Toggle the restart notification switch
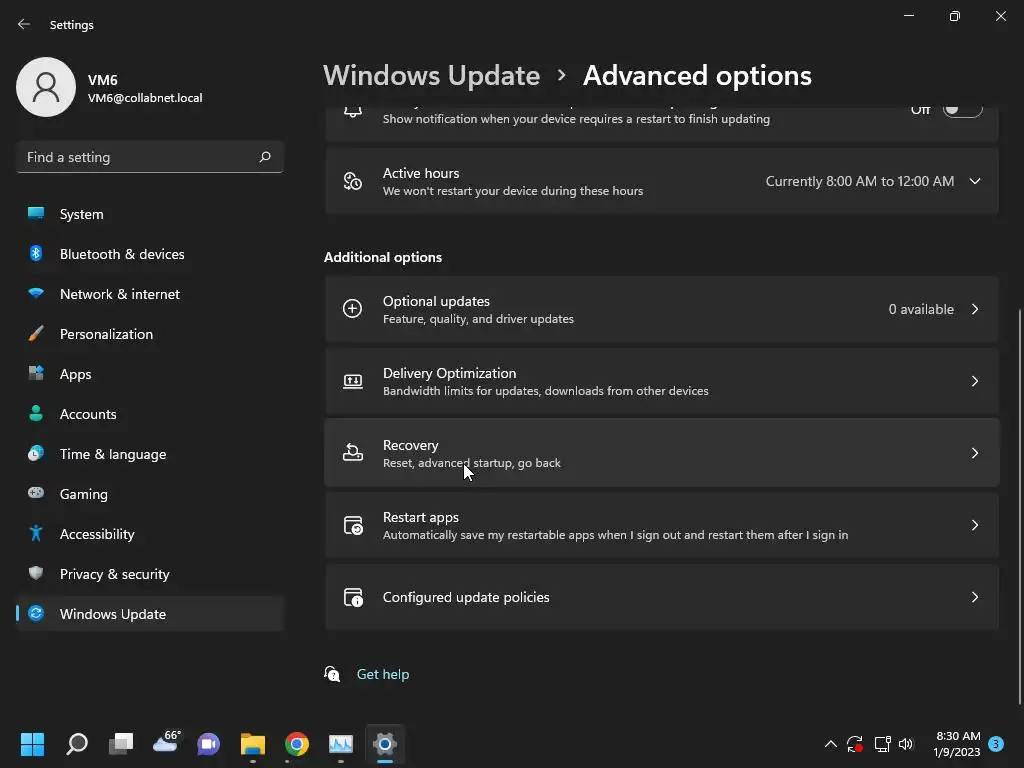 click(x=963, y=110)
